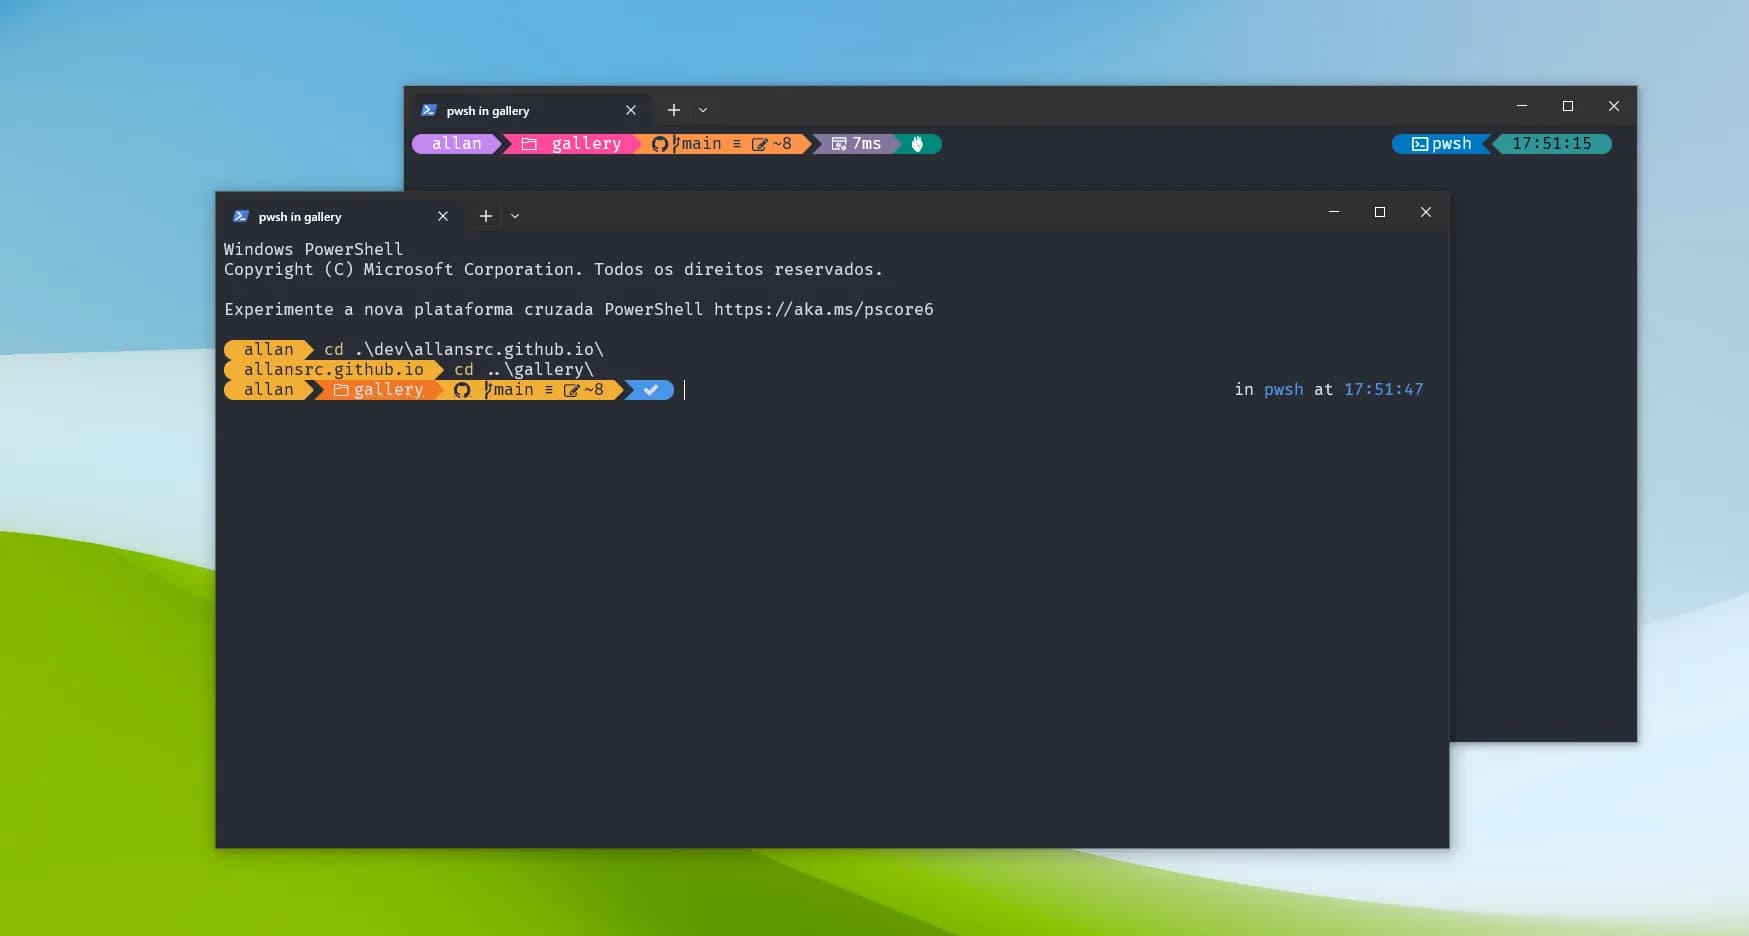Open a new terminal tab with the plus button
Image resolution: width=1749 pixels, height=936 pixels.
[x=486, y=216]
